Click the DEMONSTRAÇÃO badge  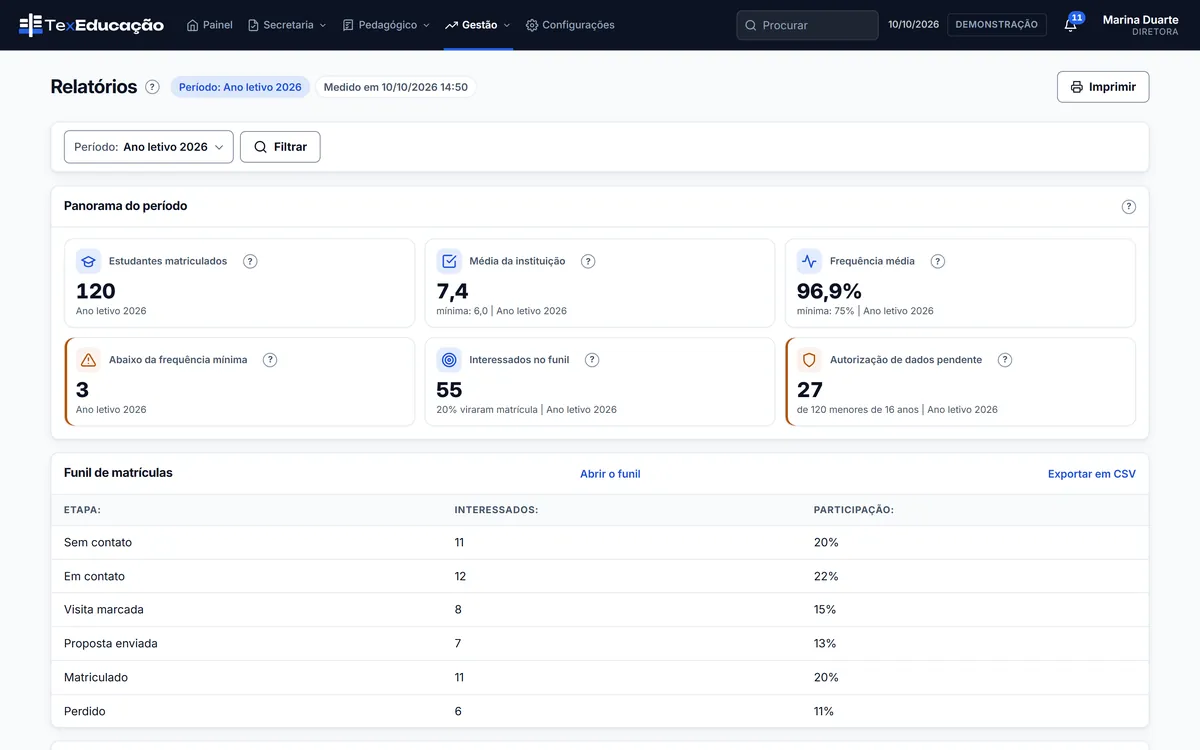pos(997,25)
